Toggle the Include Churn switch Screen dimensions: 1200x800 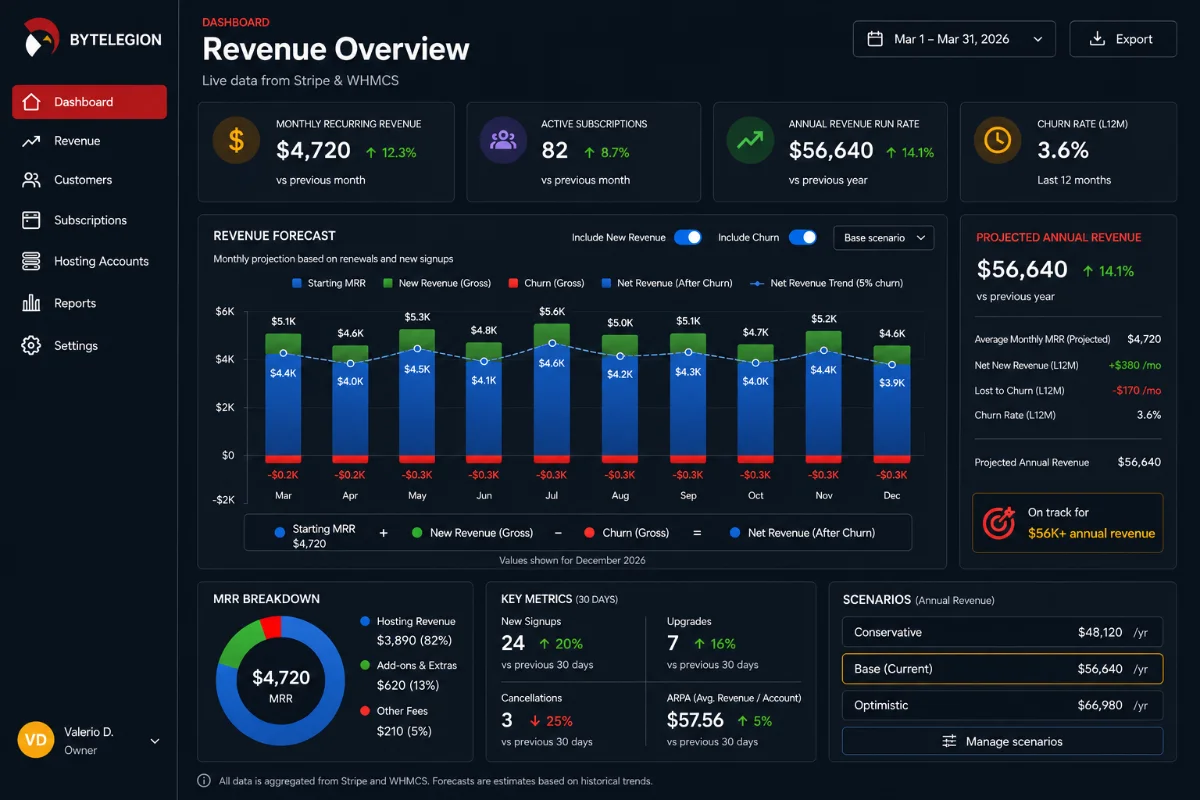pos(803,238)
